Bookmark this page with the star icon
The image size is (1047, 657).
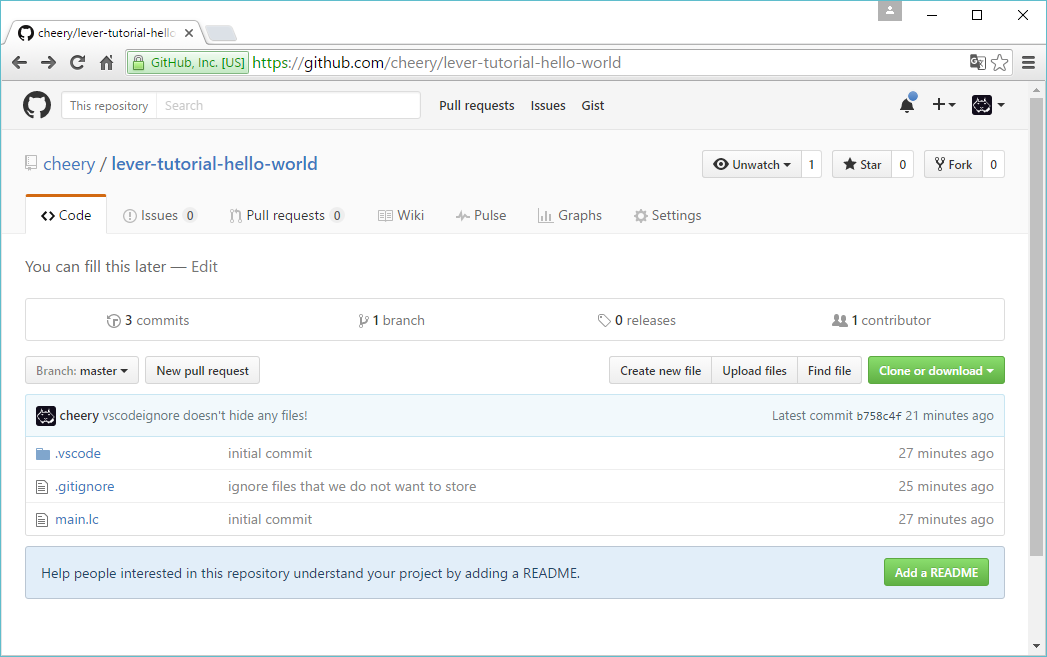click(999, 63)
